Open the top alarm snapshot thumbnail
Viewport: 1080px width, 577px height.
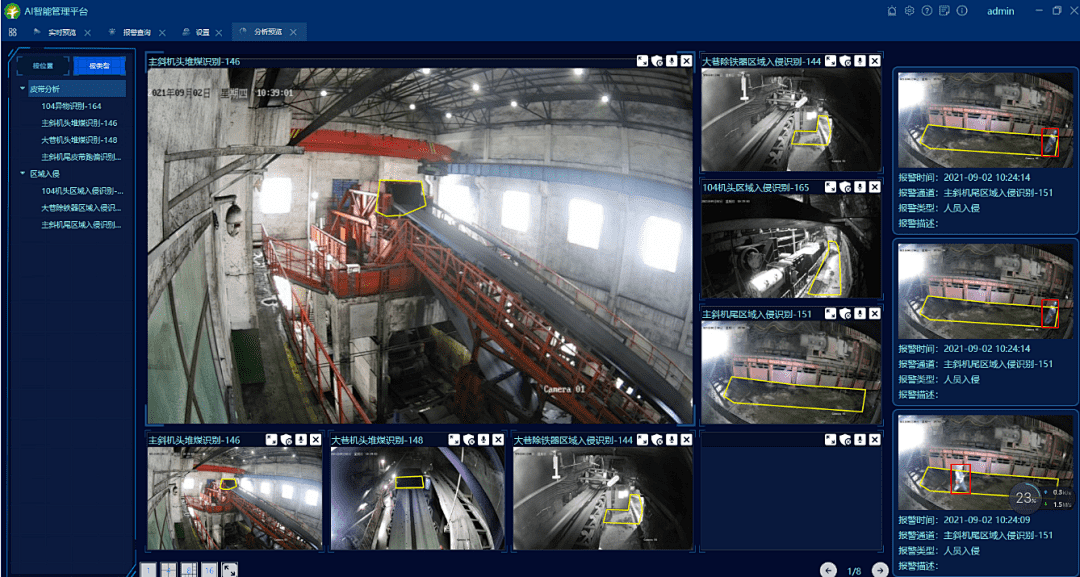[986, 120]
